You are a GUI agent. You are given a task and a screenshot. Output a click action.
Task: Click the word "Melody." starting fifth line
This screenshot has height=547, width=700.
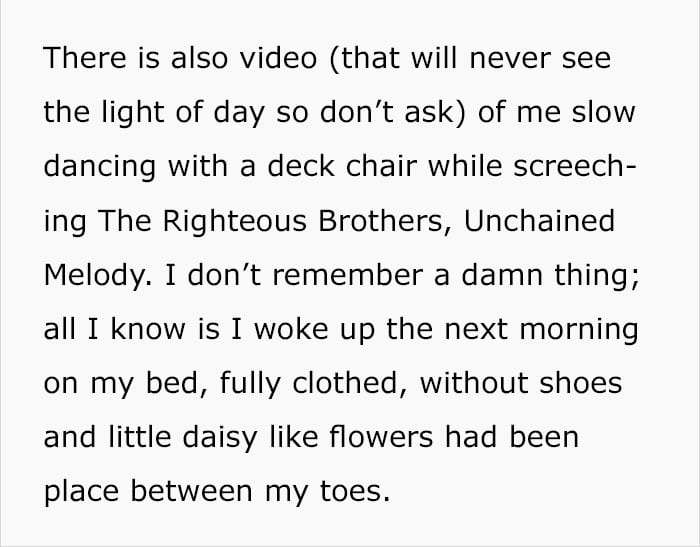[x=98, y=276]
